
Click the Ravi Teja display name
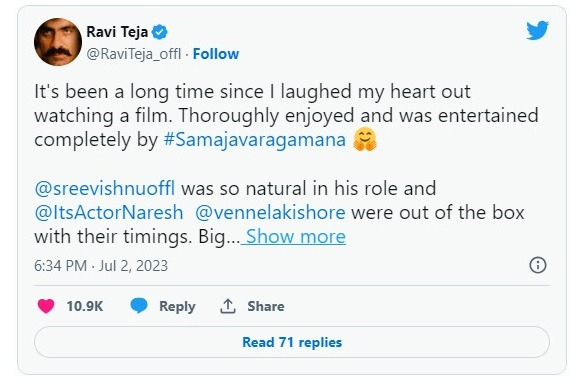(117, 32)
